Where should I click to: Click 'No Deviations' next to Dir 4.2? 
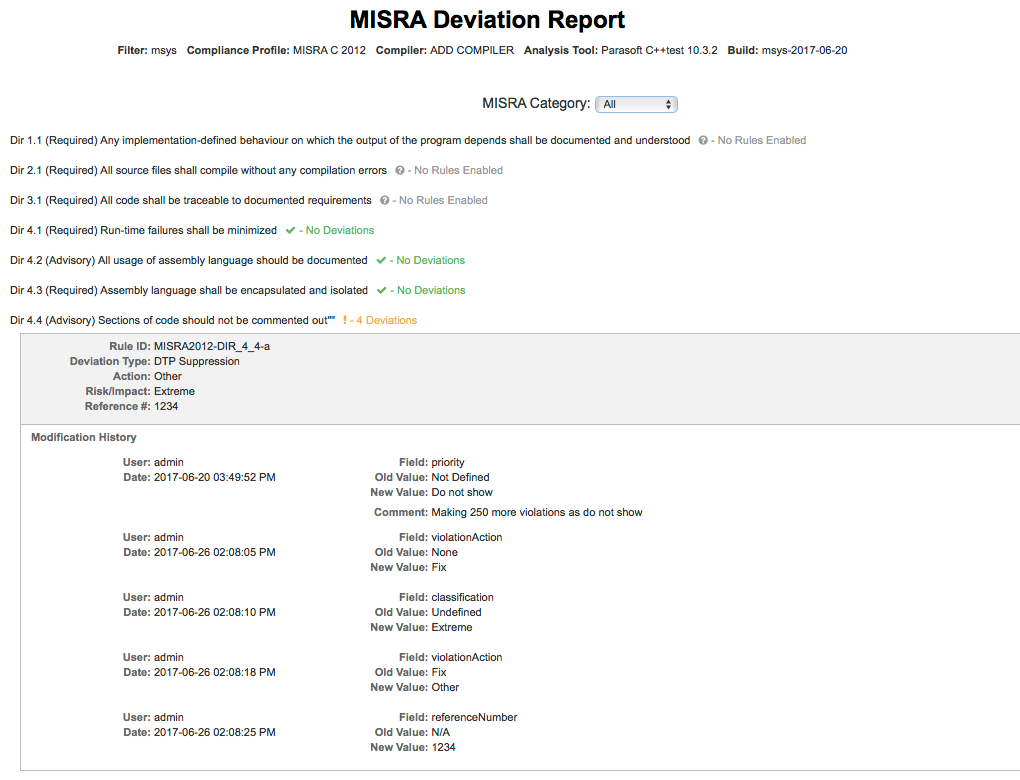pyautogui.click(x=431, y=260)
